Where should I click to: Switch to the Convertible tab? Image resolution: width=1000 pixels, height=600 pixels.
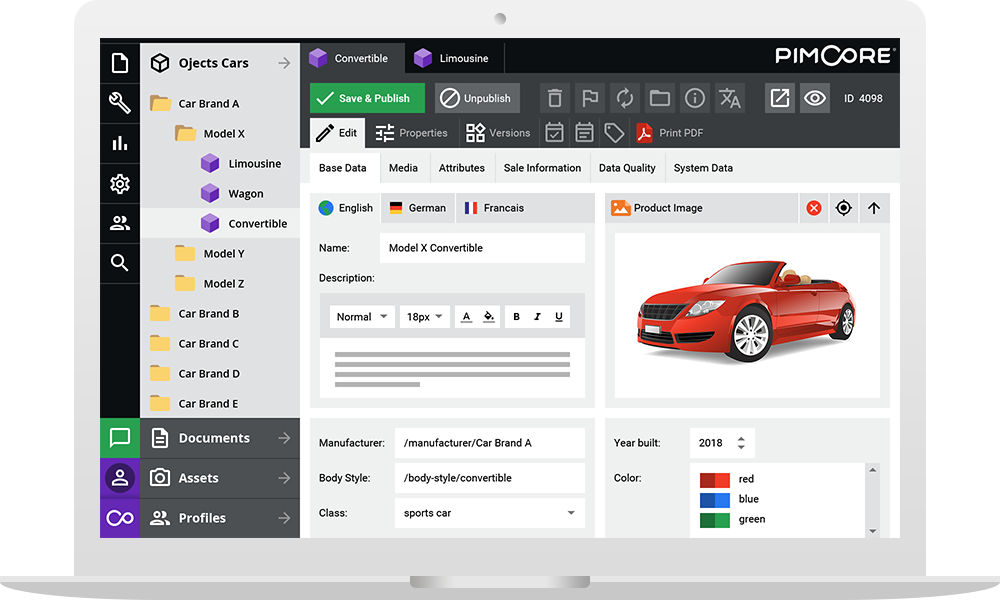(x=352, y=58)
